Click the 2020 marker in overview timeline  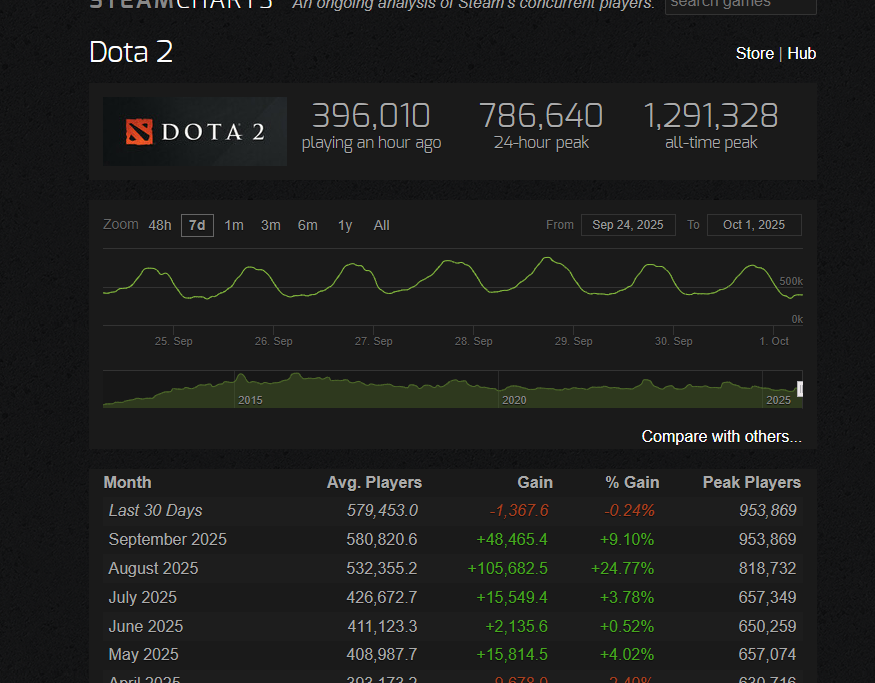514,400
